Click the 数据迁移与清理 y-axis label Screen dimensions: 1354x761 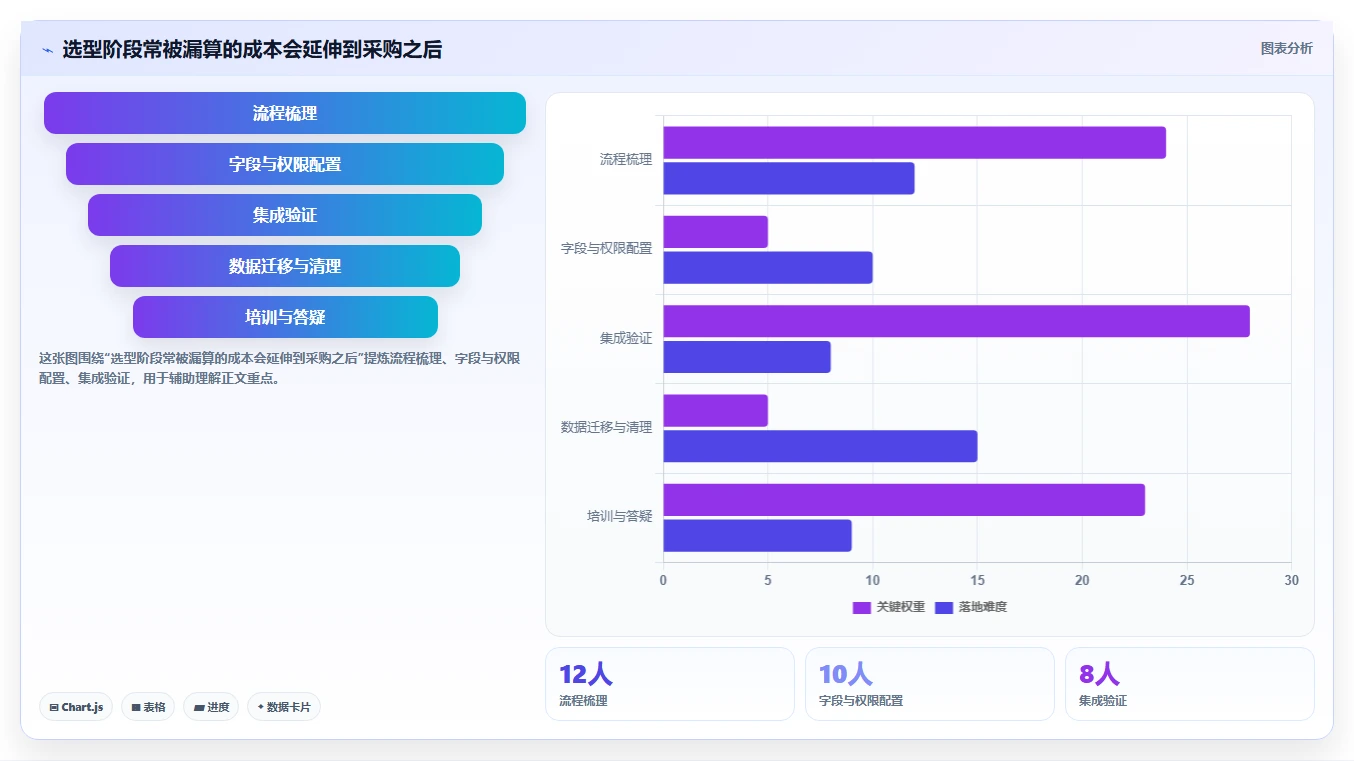click(x=606, y=427)
